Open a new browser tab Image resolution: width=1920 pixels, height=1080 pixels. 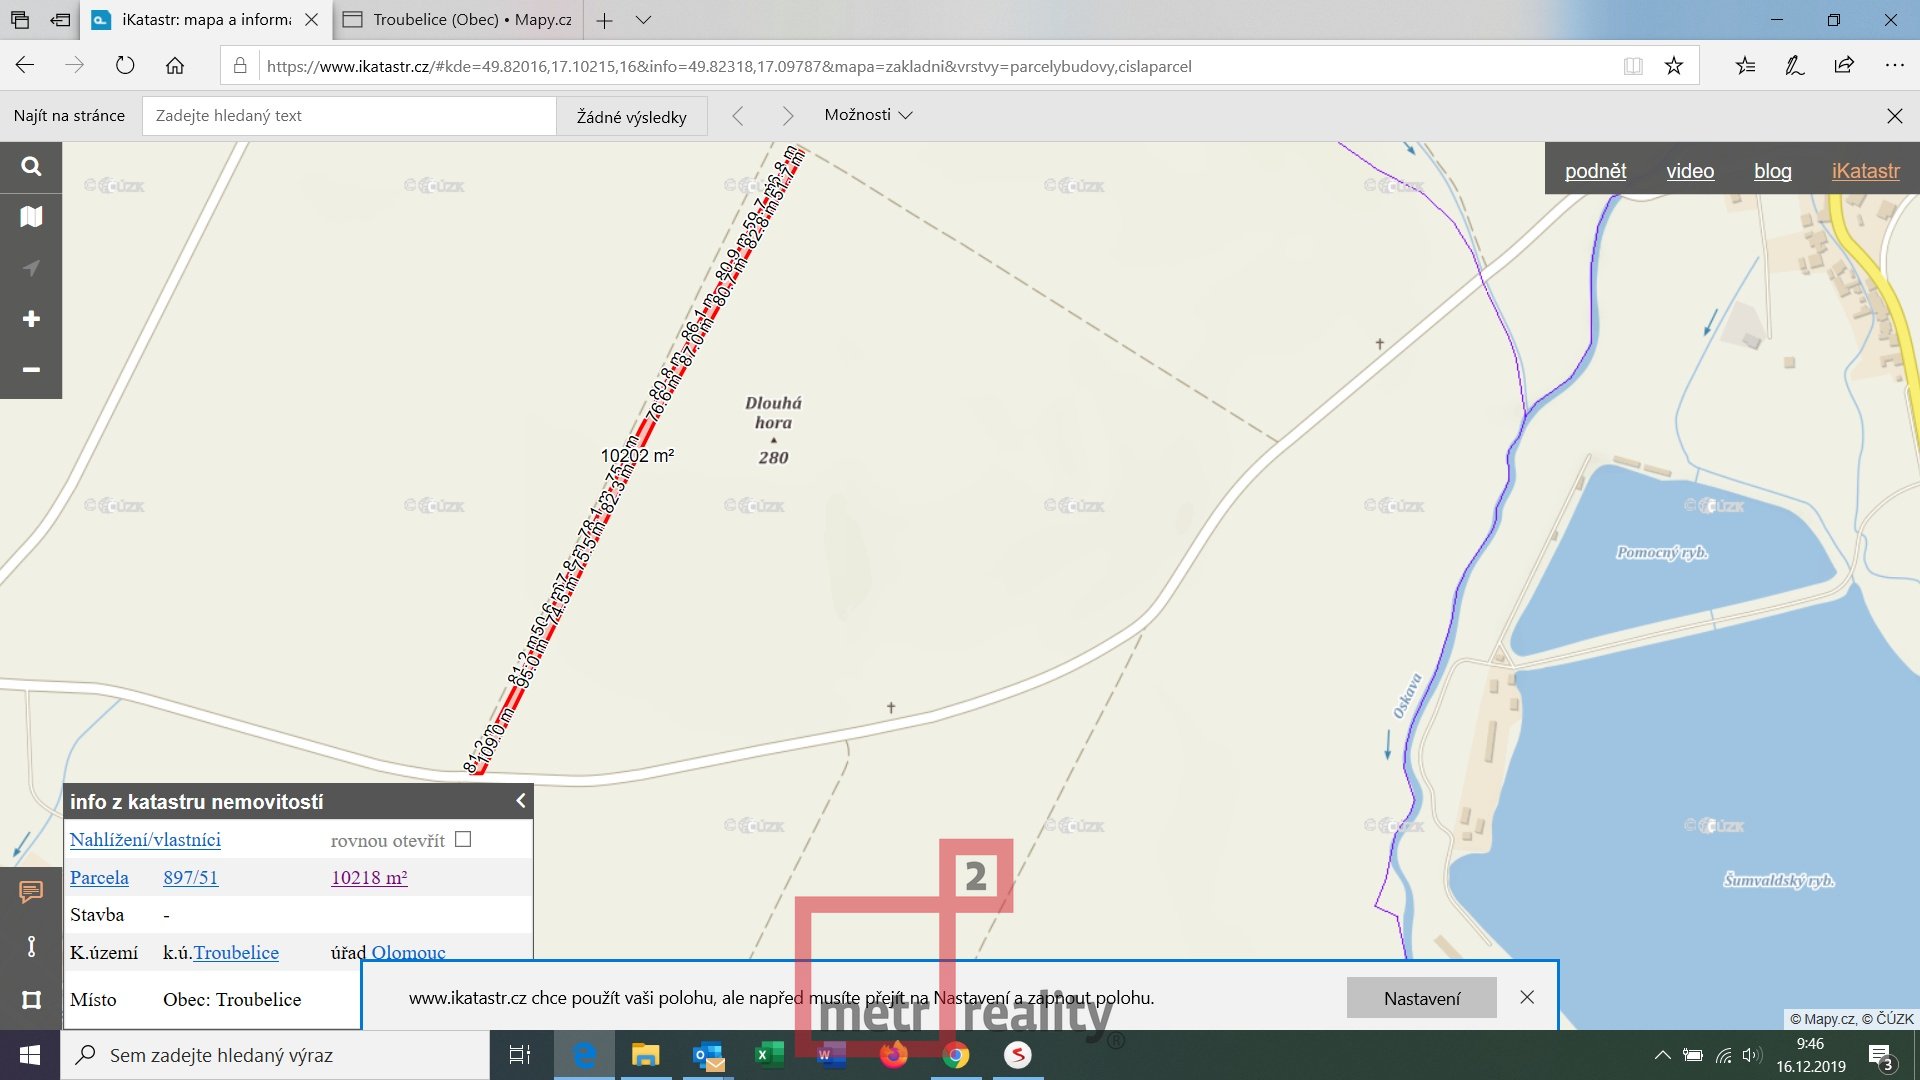click(x=604, y=20)
